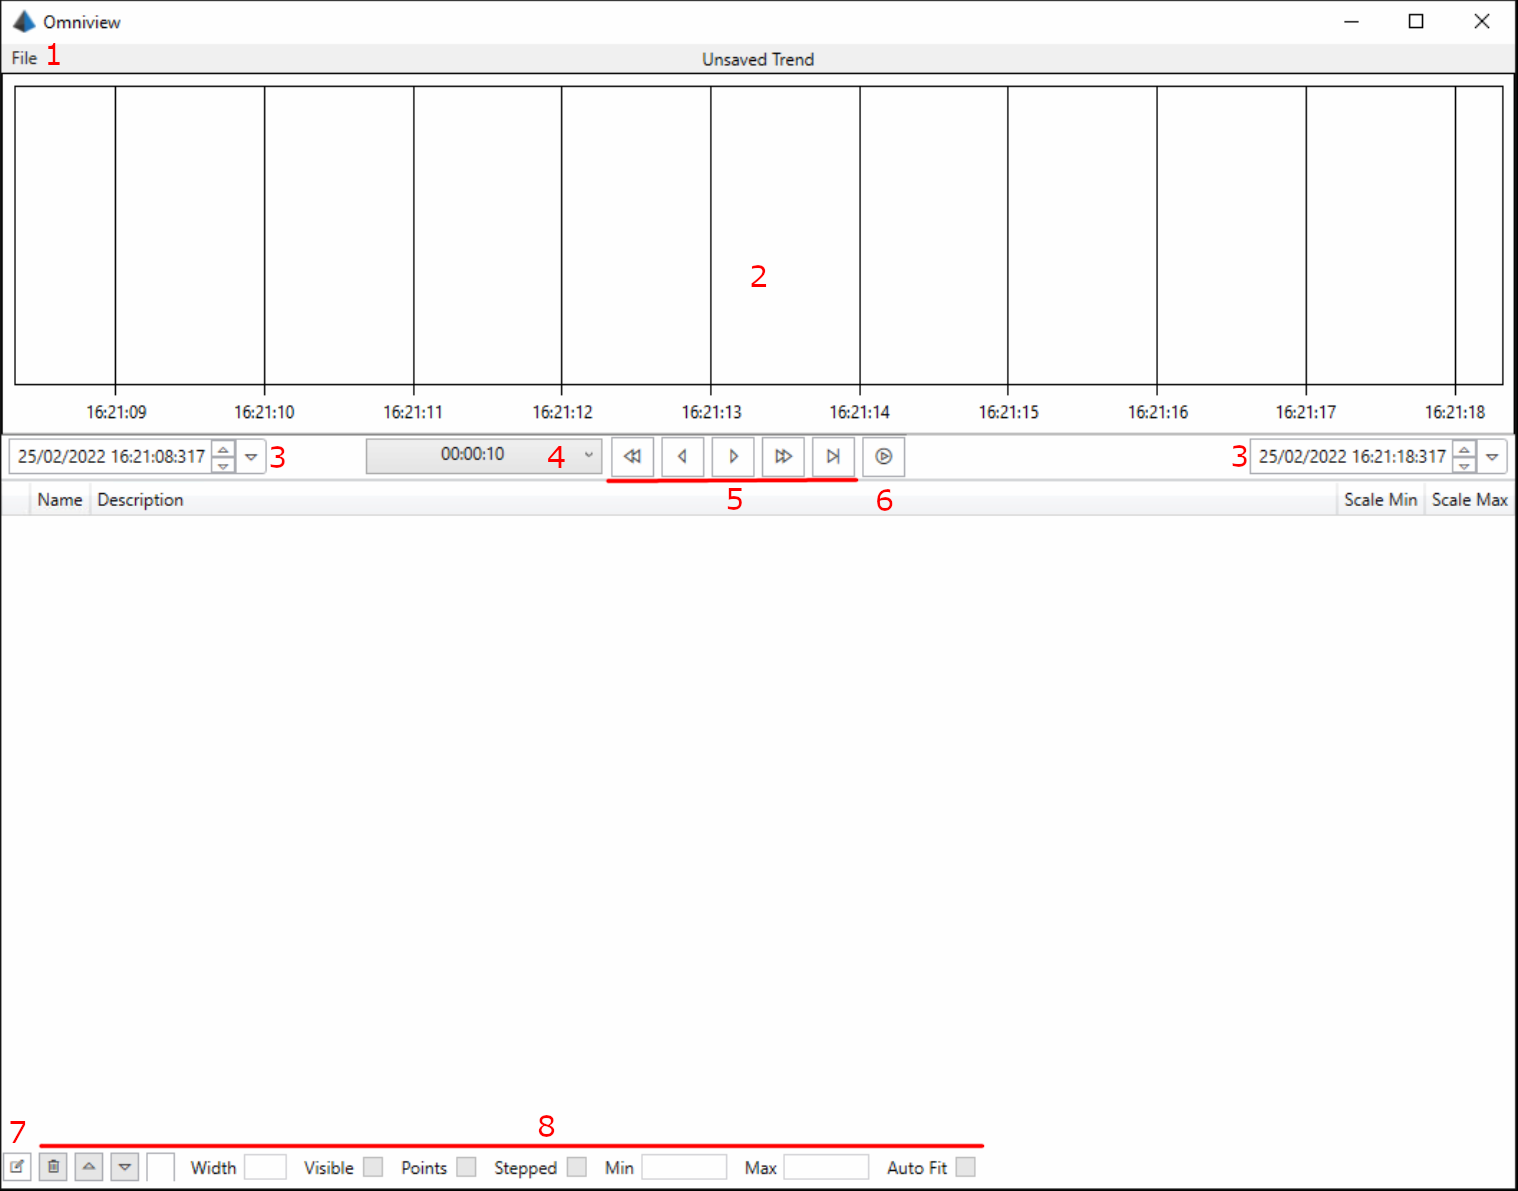Screen dimensions: 1518x1191
Task: Click the Scale Min column header
Action: (1381, 500)
